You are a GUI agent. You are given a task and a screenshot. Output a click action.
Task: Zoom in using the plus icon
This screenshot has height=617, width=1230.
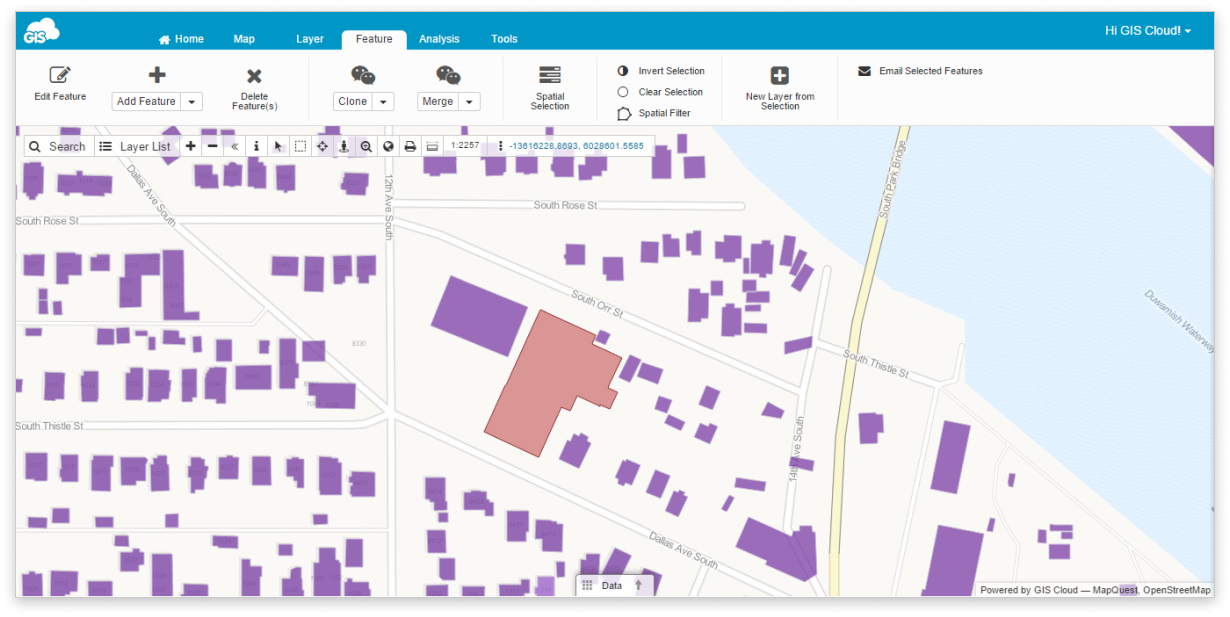189,146
